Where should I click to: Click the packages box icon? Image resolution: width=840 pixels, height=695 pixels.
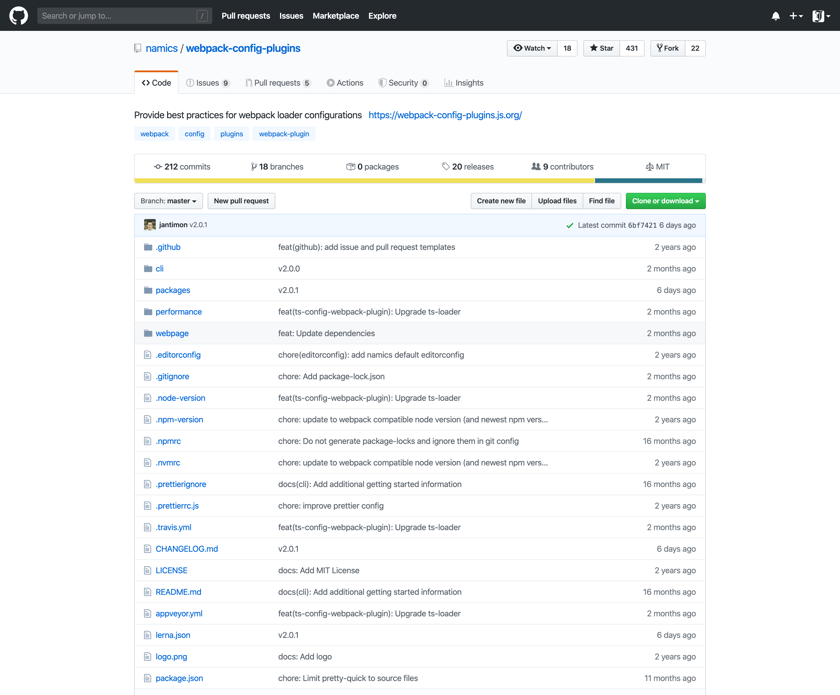coord(350,167)
